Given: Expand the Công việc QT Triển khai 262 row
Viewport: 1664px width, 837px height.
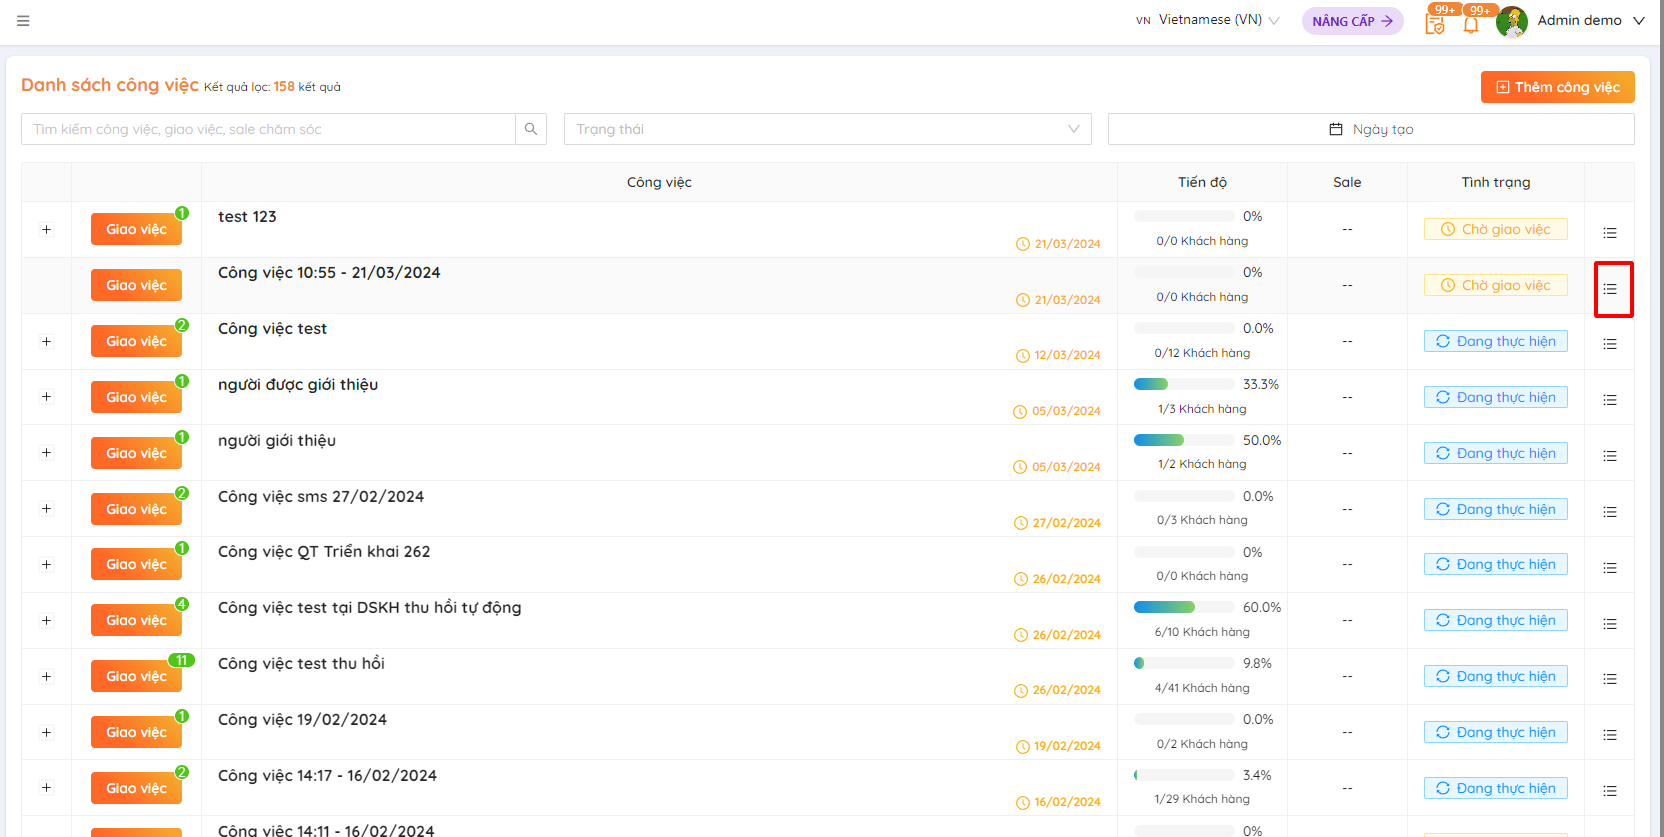Looking at the screenshot, I should [x=46, y=565].
